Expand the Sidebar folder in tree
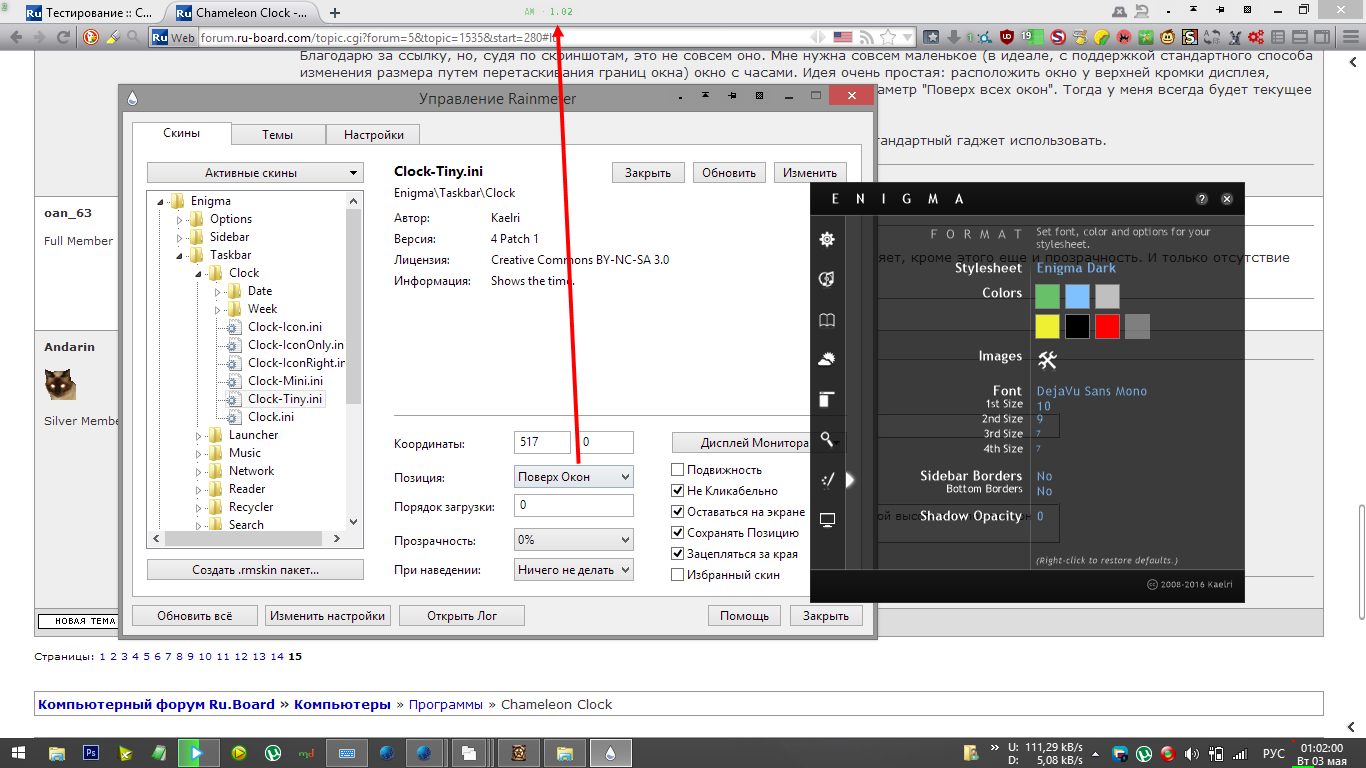The image size is (1366, 768). coord(181,237)
